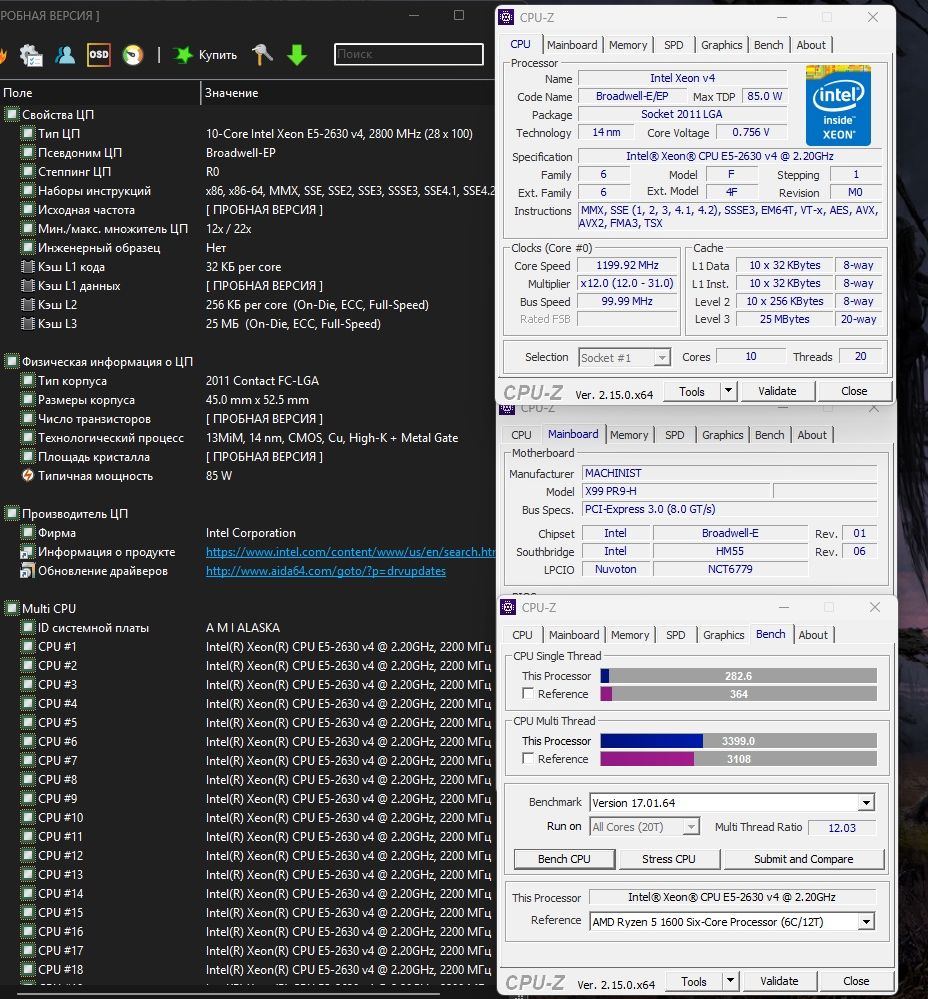Open AIDA64 preferences gear-checklist icon
The height and width of the screenshot is (999, 928).
pyautogui.click(x=31, y=55)
